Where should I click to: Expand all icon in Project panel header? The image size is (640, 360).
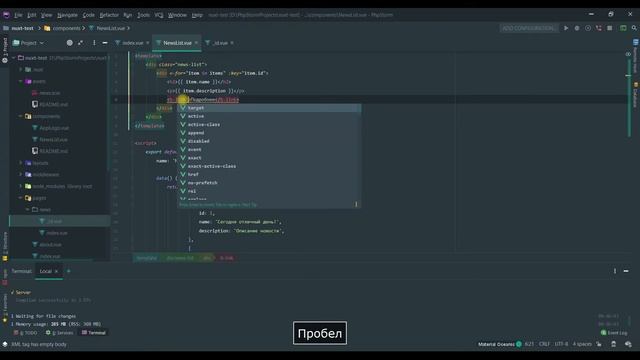click(80, 42)
